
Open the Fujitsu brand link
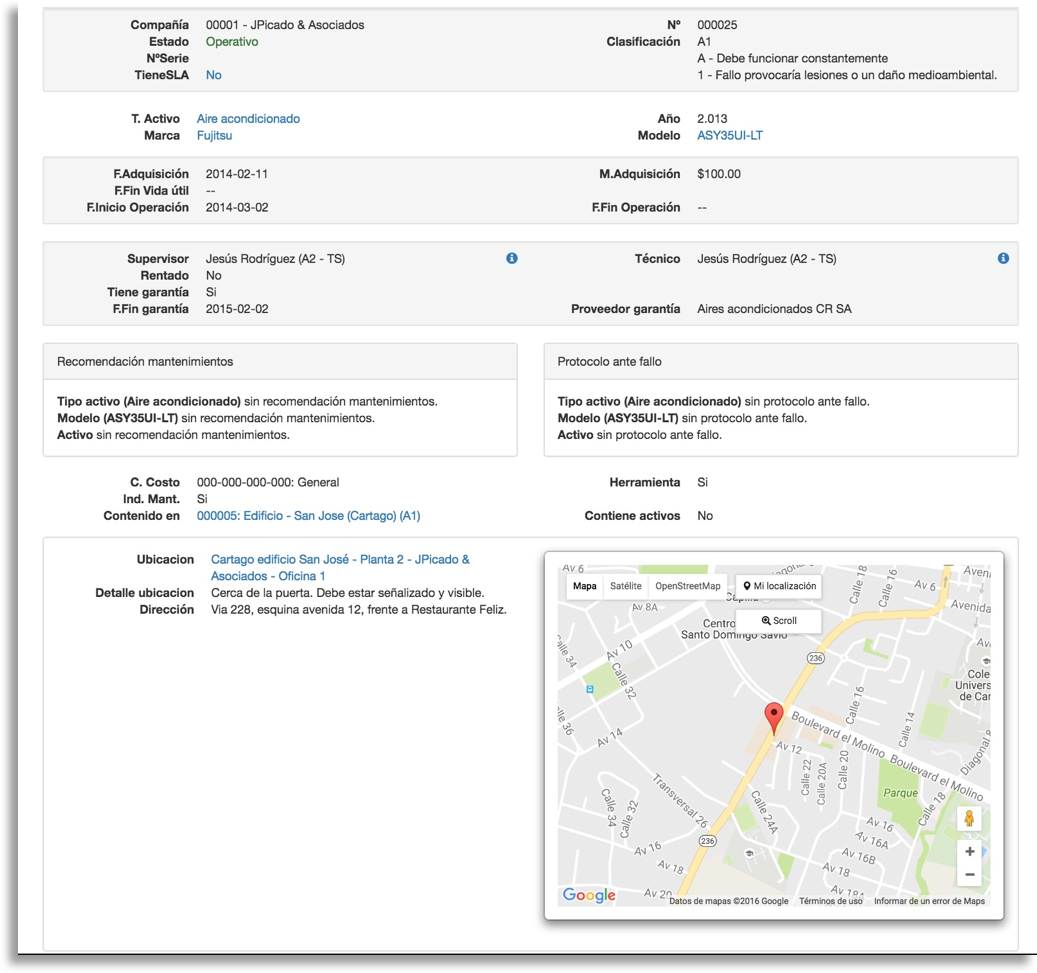click(x=214, y=135)
